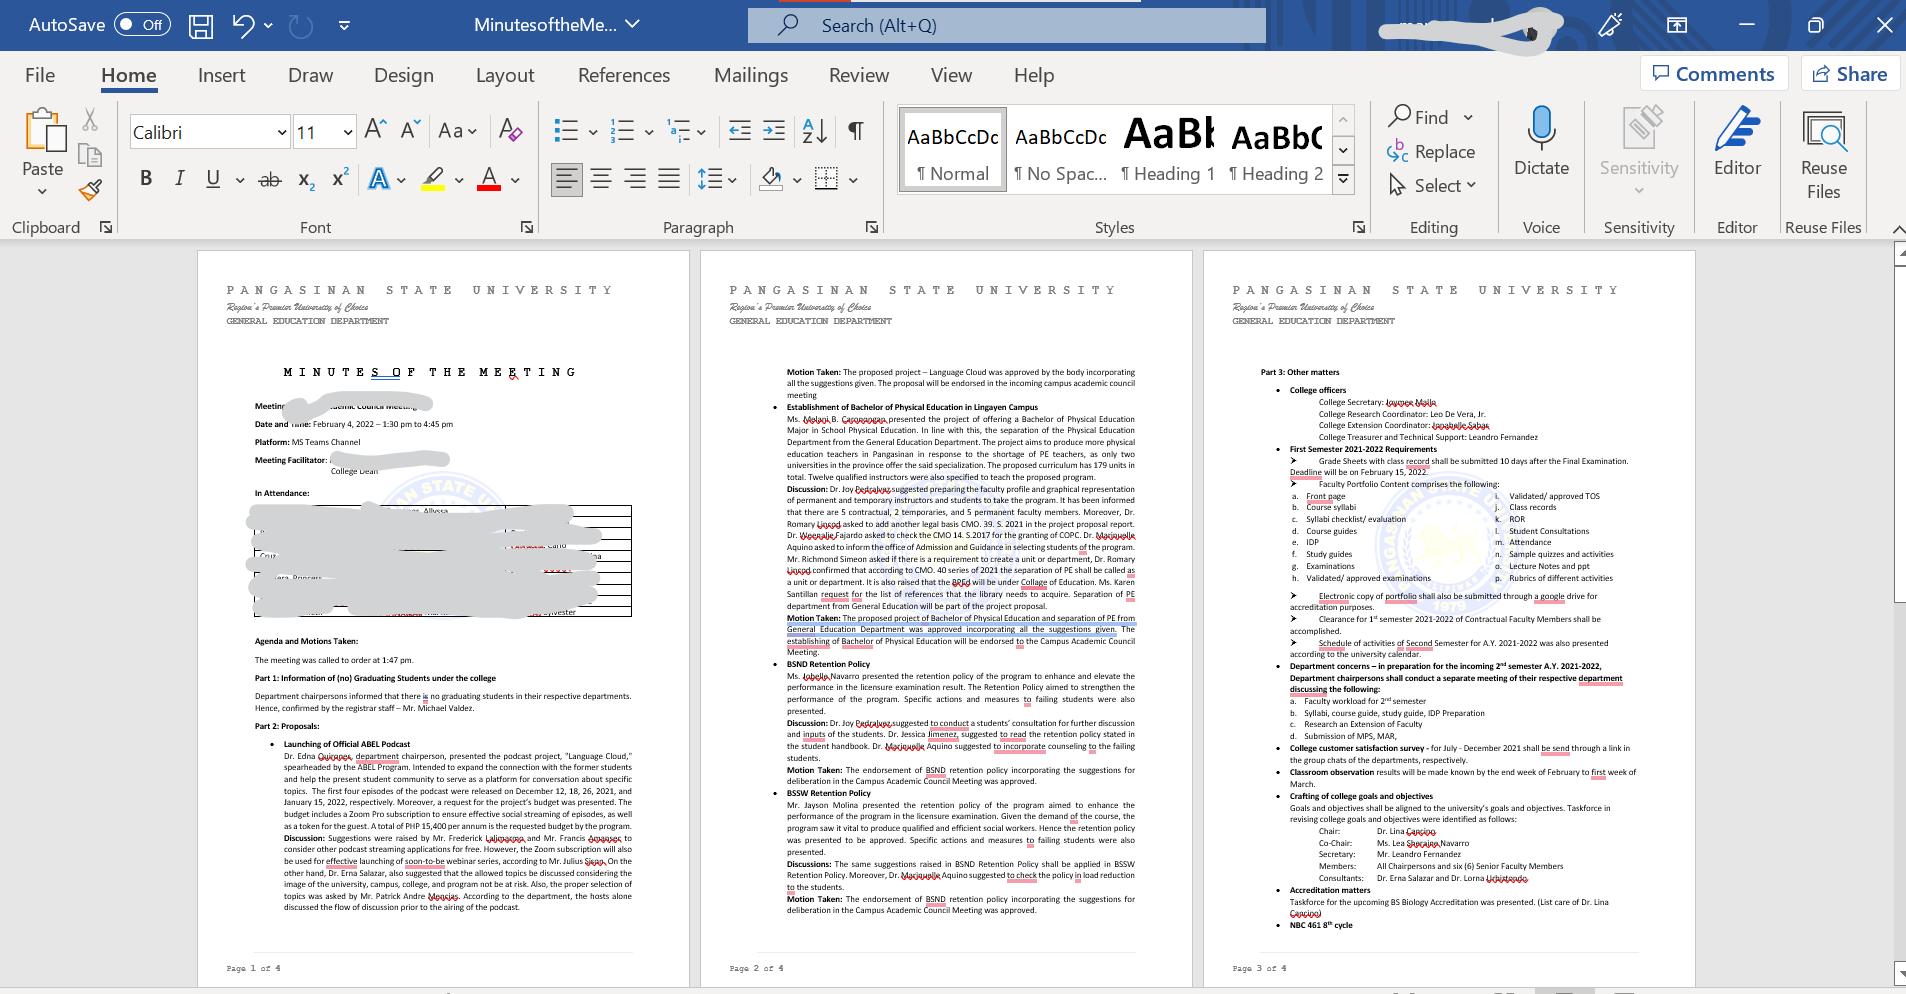Click the Save icon in title bar
This screenshot has height=994, width=1906.
click(x=201, y=25)
